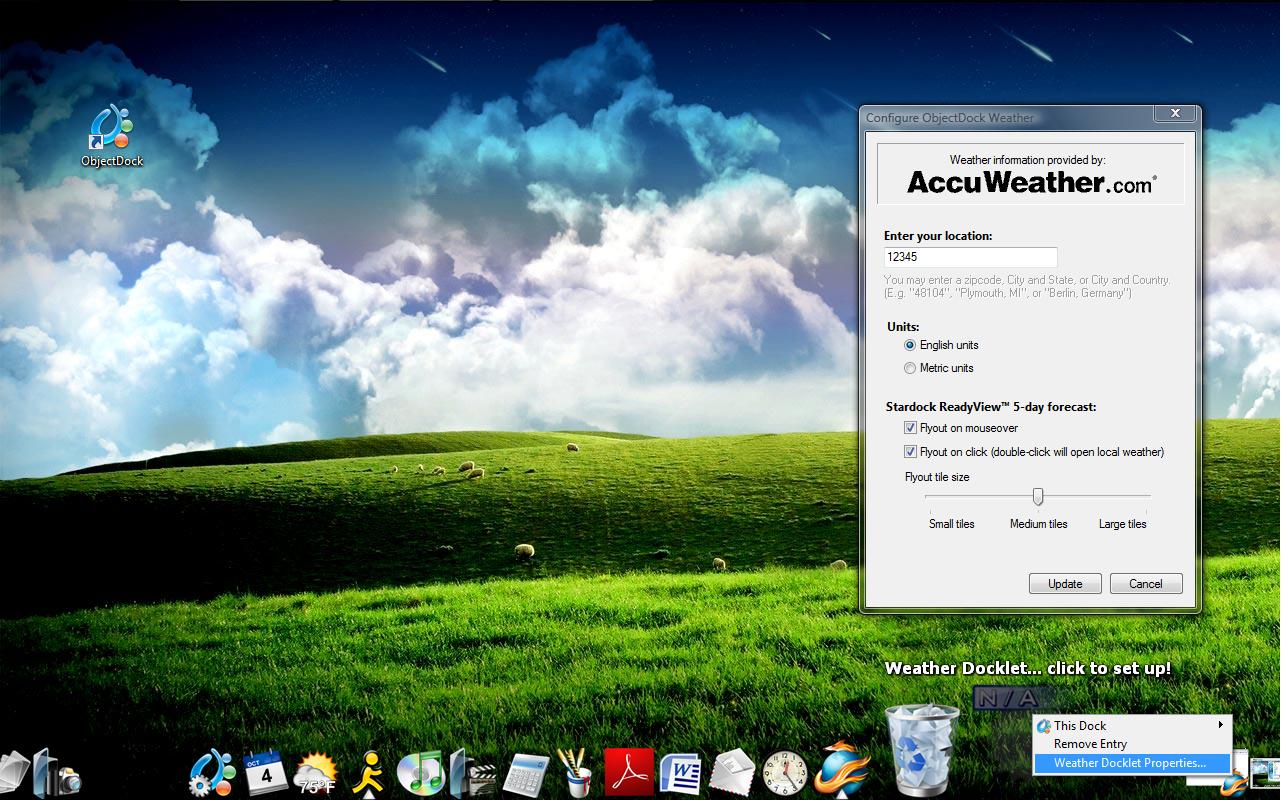The height and width of the screenshot is (800, 1282).
Task: Open Weather Docklet Properties menu entry
Action: (1131, 763)
